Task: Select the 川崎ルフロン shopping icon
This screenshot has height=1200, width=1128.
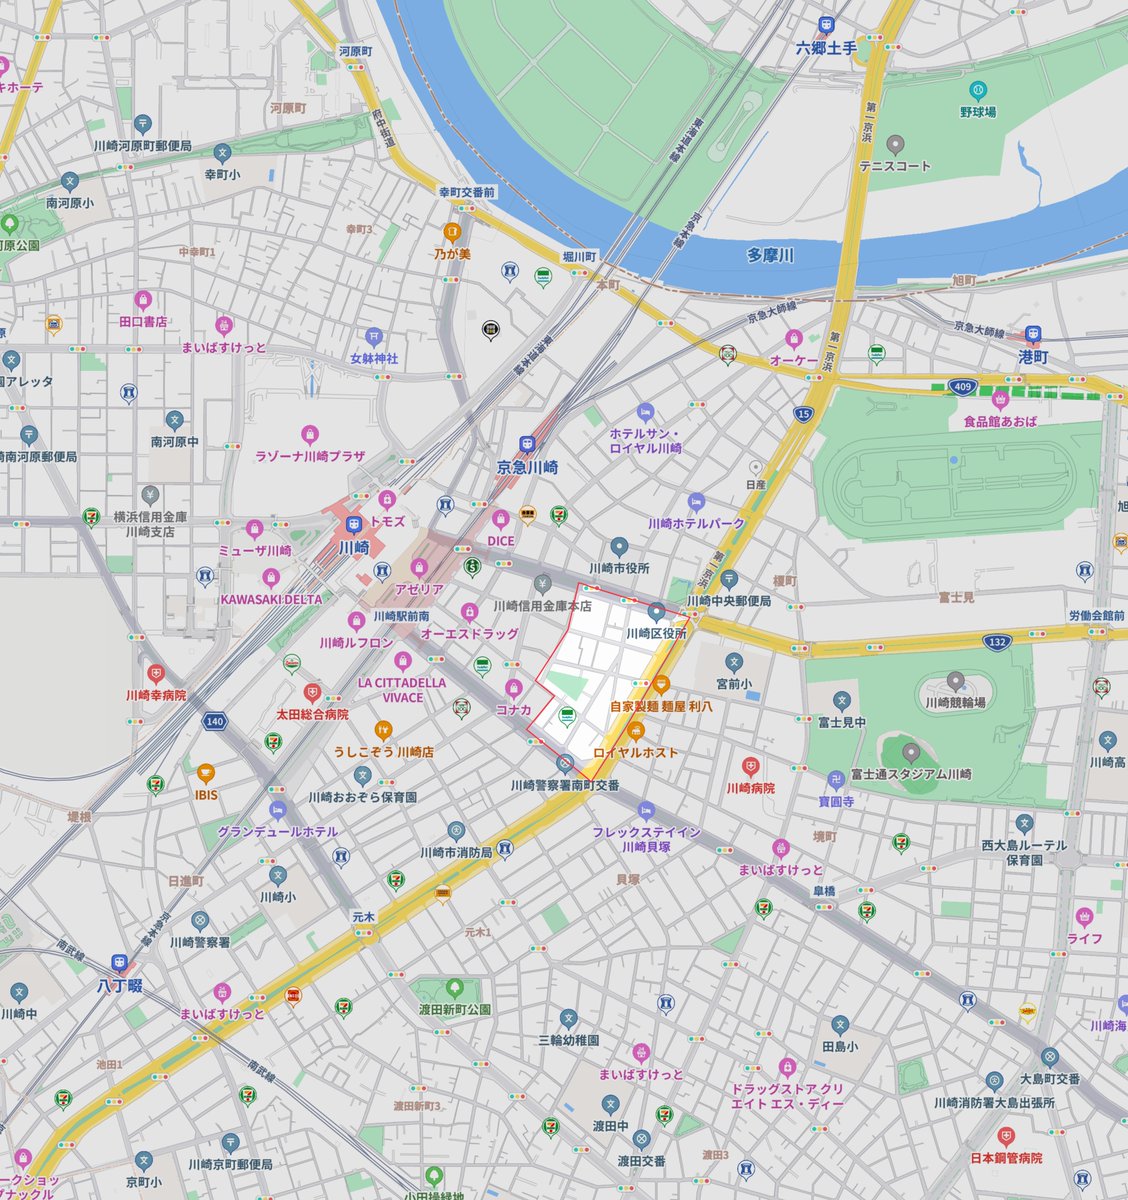Action: 356,621
